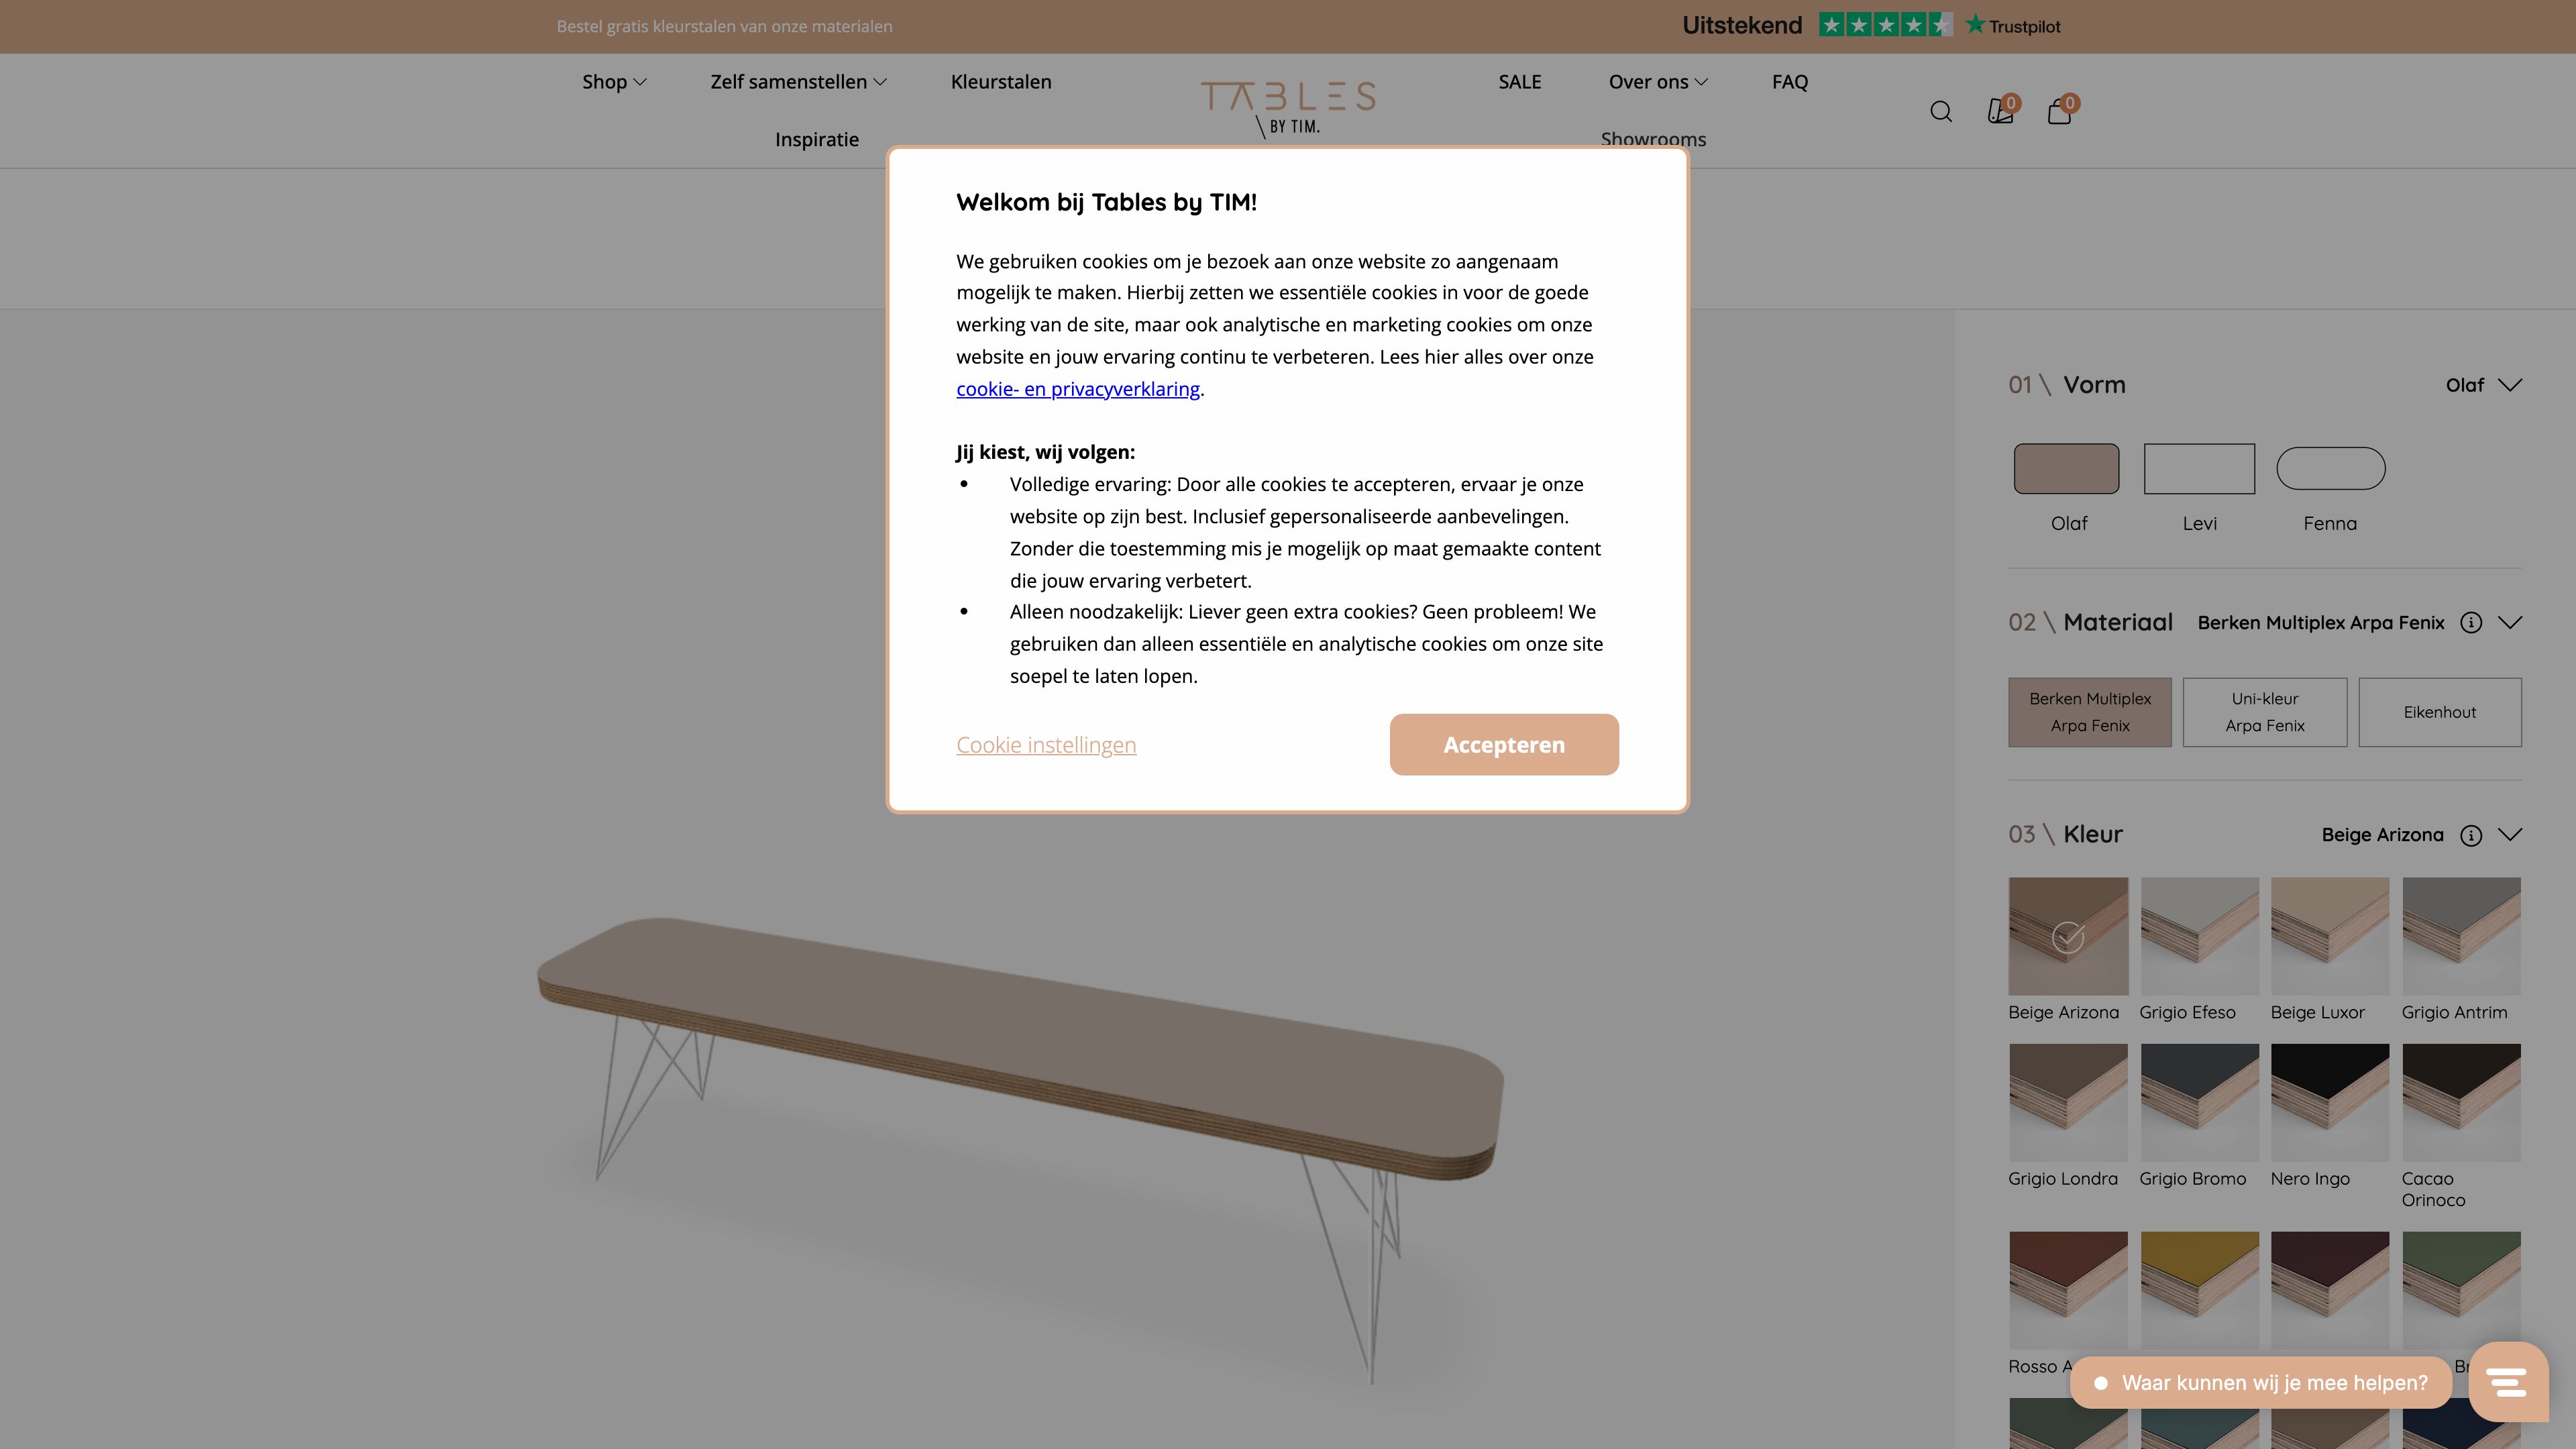Open the site search magnifier icon
Viewport: 2576px width, 1449px height.
pyautogui.click(x=1941, y=111)
